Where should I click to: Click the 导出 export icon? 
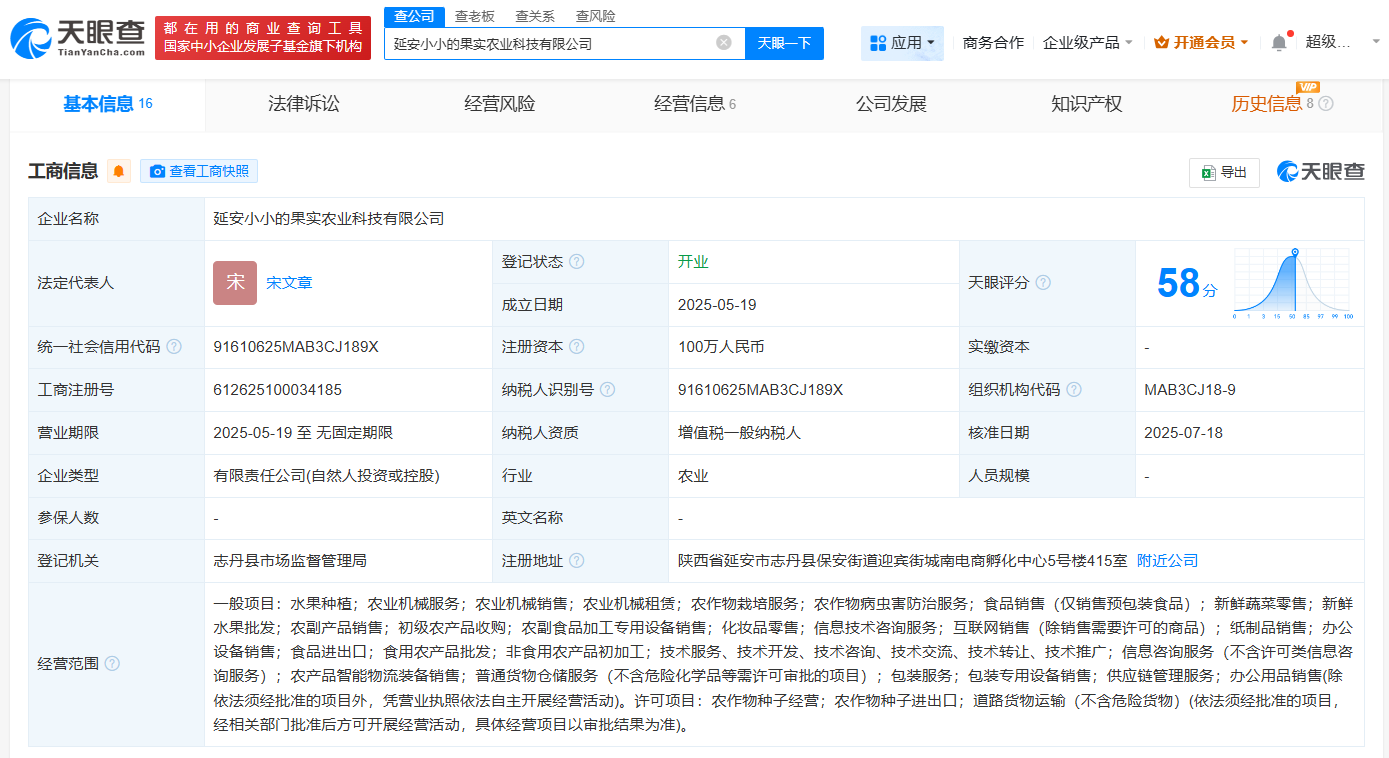(1207, 172)
